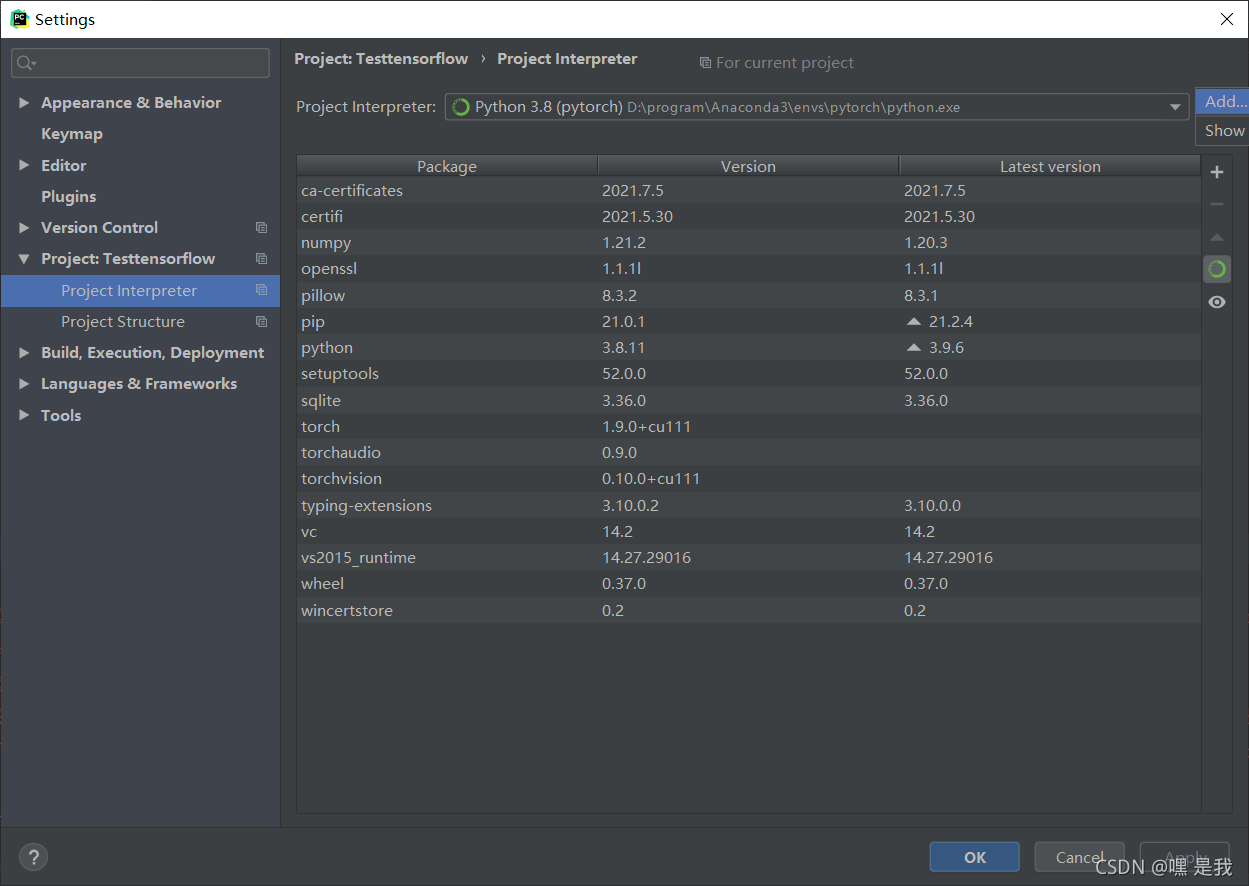Expand Languages & Frameworks section
The width and height of the screenshot is (1249, 886).
(x=24, y=383)
